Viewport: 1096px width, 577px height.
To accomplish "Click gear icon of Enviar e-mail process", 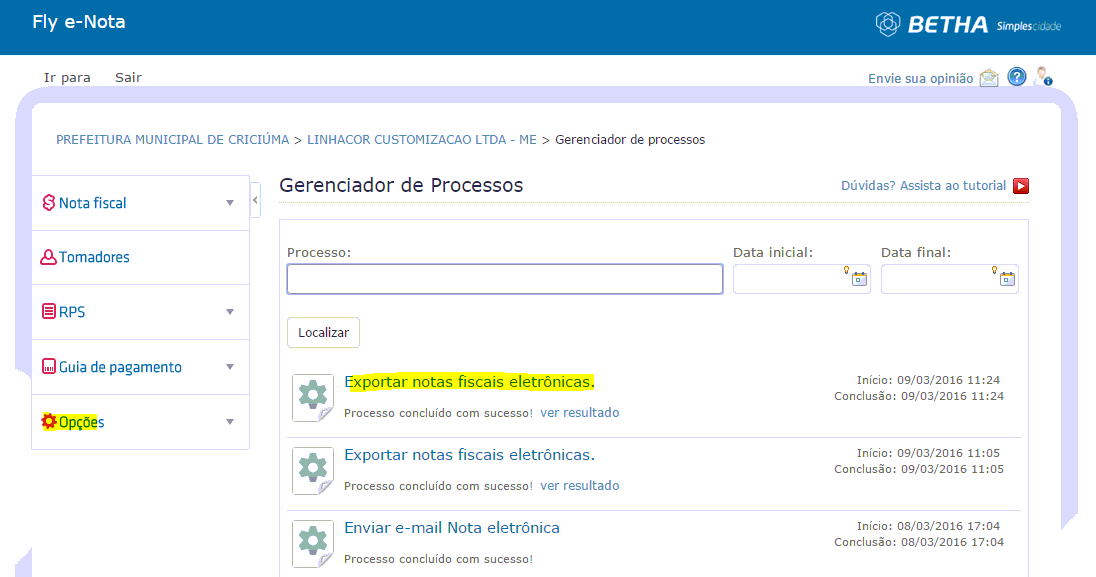I will pos(312,543).
